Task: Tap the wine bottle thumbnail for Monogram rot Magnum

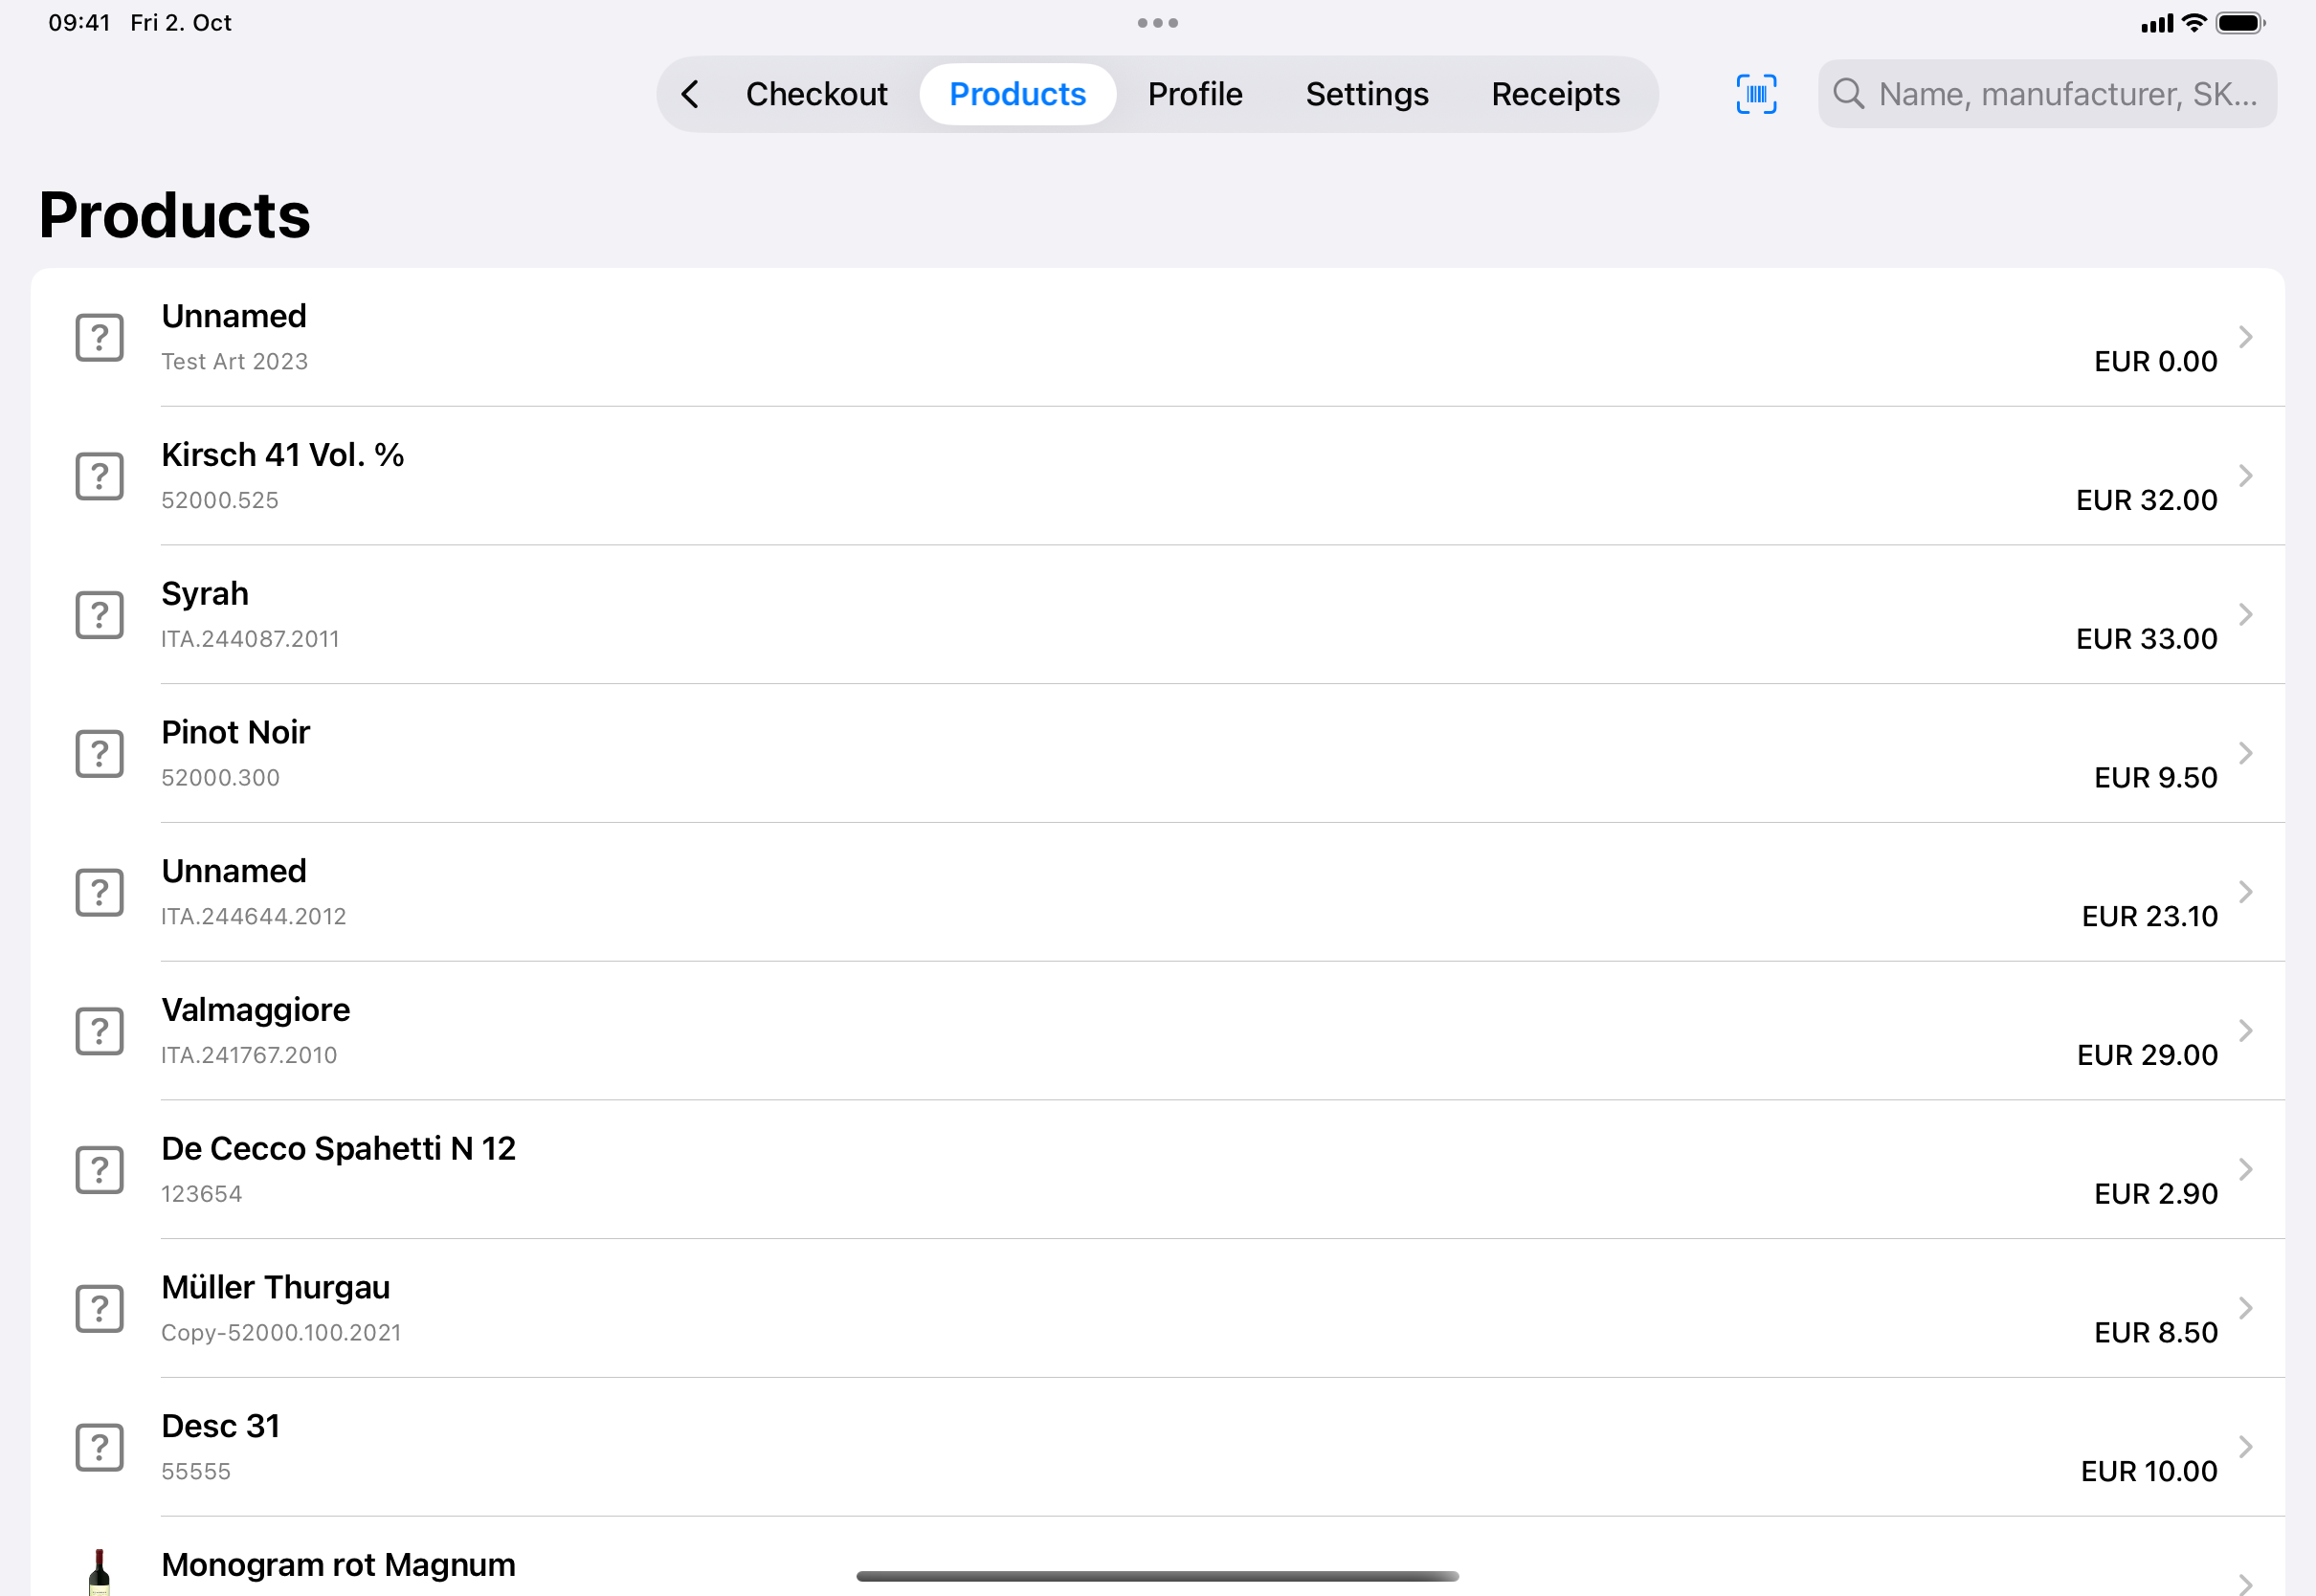Action: (99, 1573)
